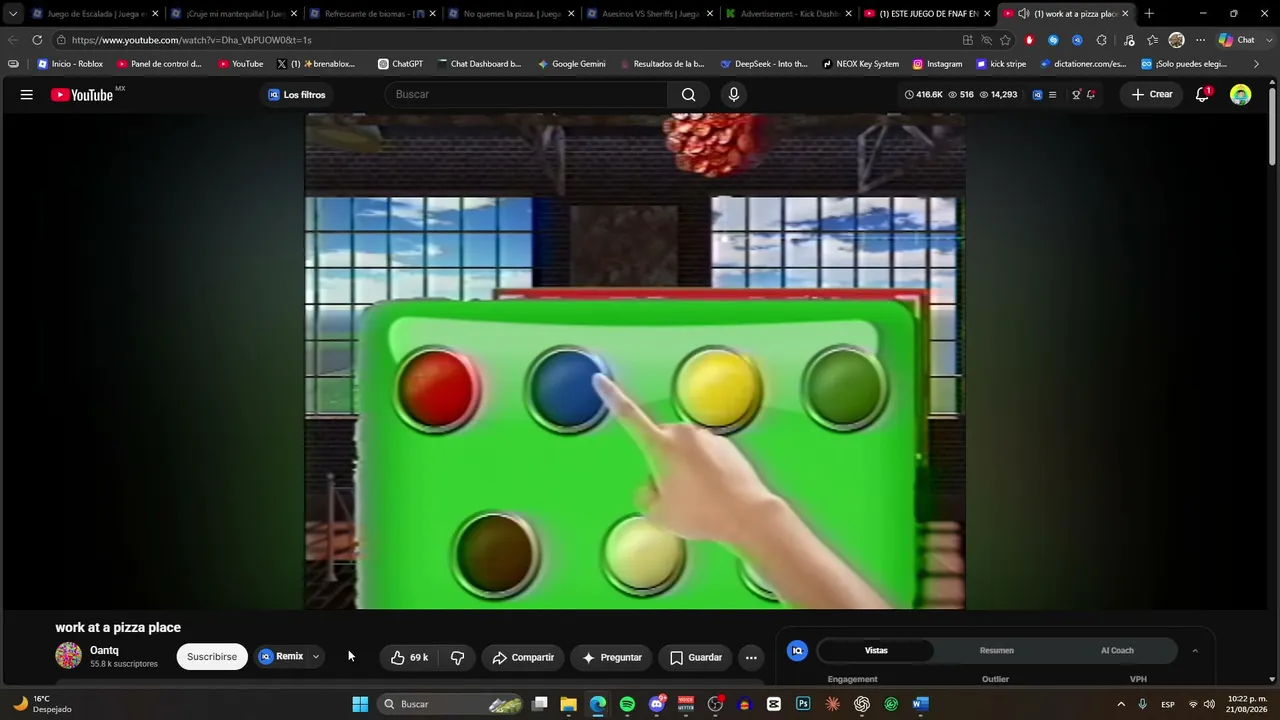Screen dimensions: 1280x720
Task: Open the media control music icon in toolbar
Action: pos(1128,40)
